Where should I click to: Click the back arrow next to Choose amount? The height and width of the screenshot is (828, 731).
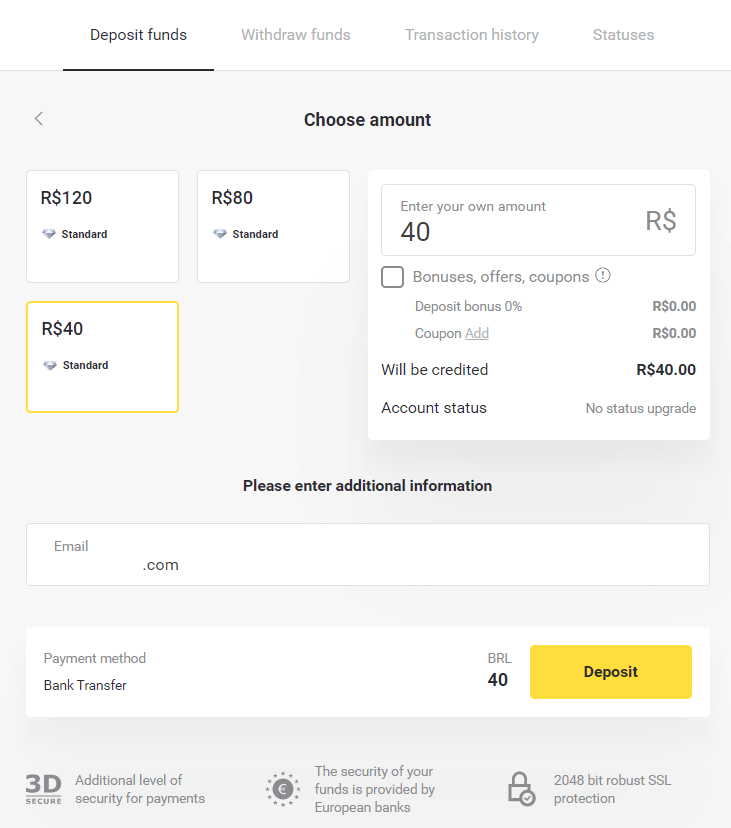click(38, 118)
